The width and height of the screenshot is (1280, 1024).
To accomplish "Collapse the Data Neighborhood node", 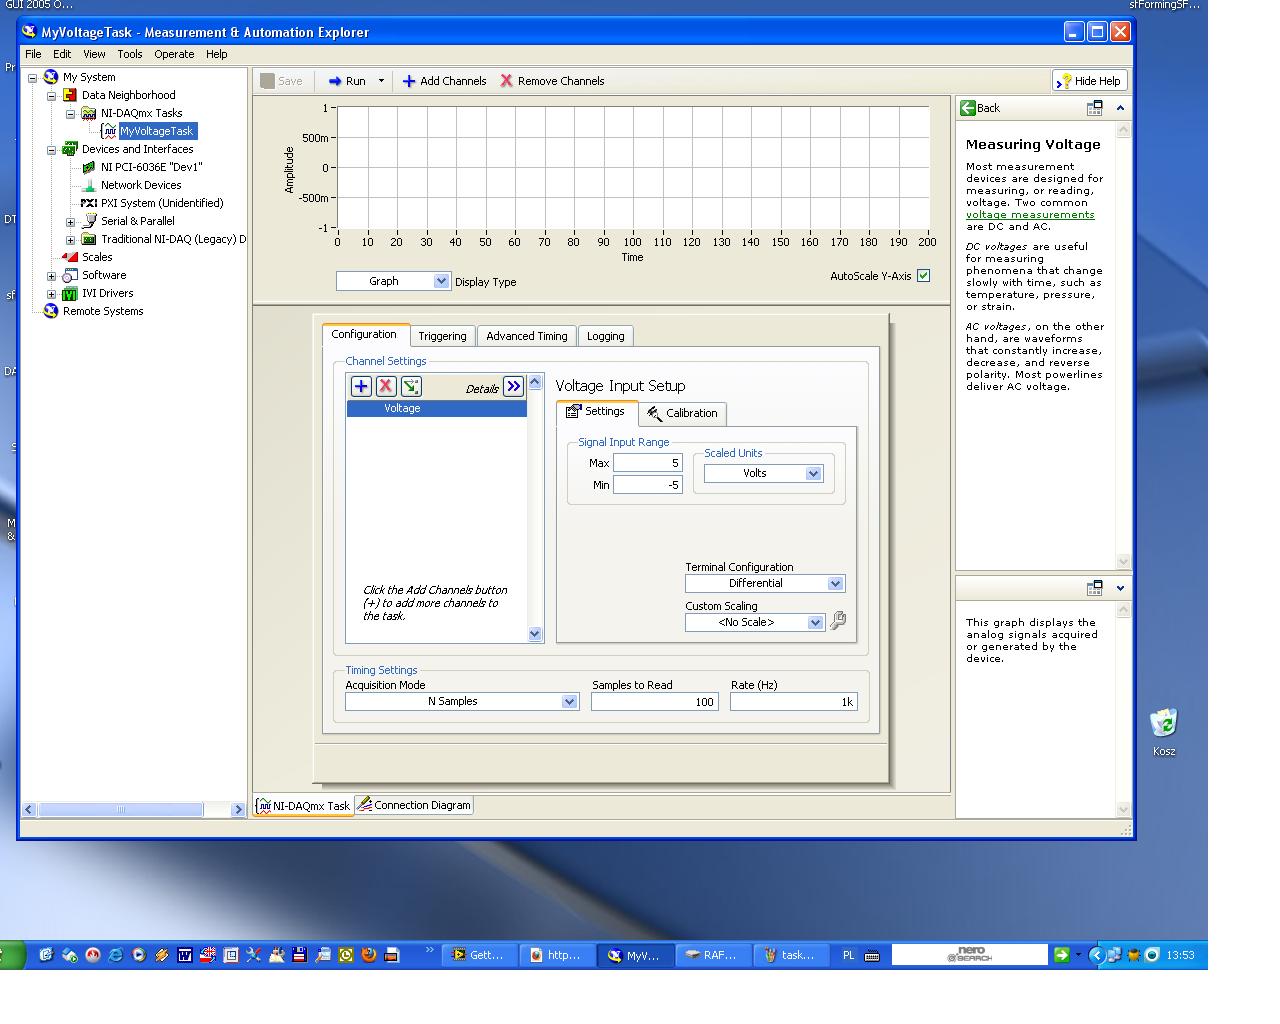I will coord(52,95).
